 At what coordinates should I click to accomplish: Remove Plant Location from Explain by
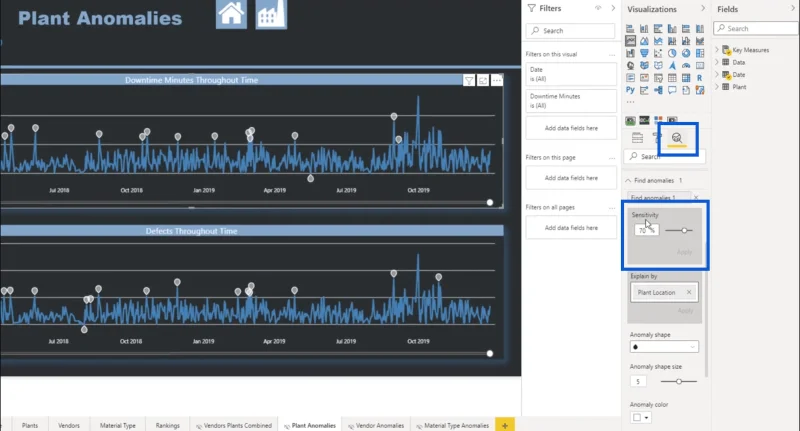click(689, 292)
